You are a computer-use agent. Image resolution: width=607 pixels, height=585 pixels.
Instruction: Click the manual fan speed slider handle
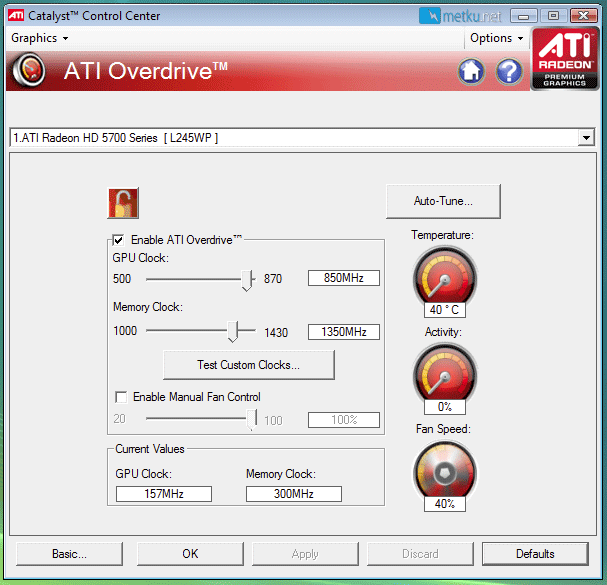(252, 420)
